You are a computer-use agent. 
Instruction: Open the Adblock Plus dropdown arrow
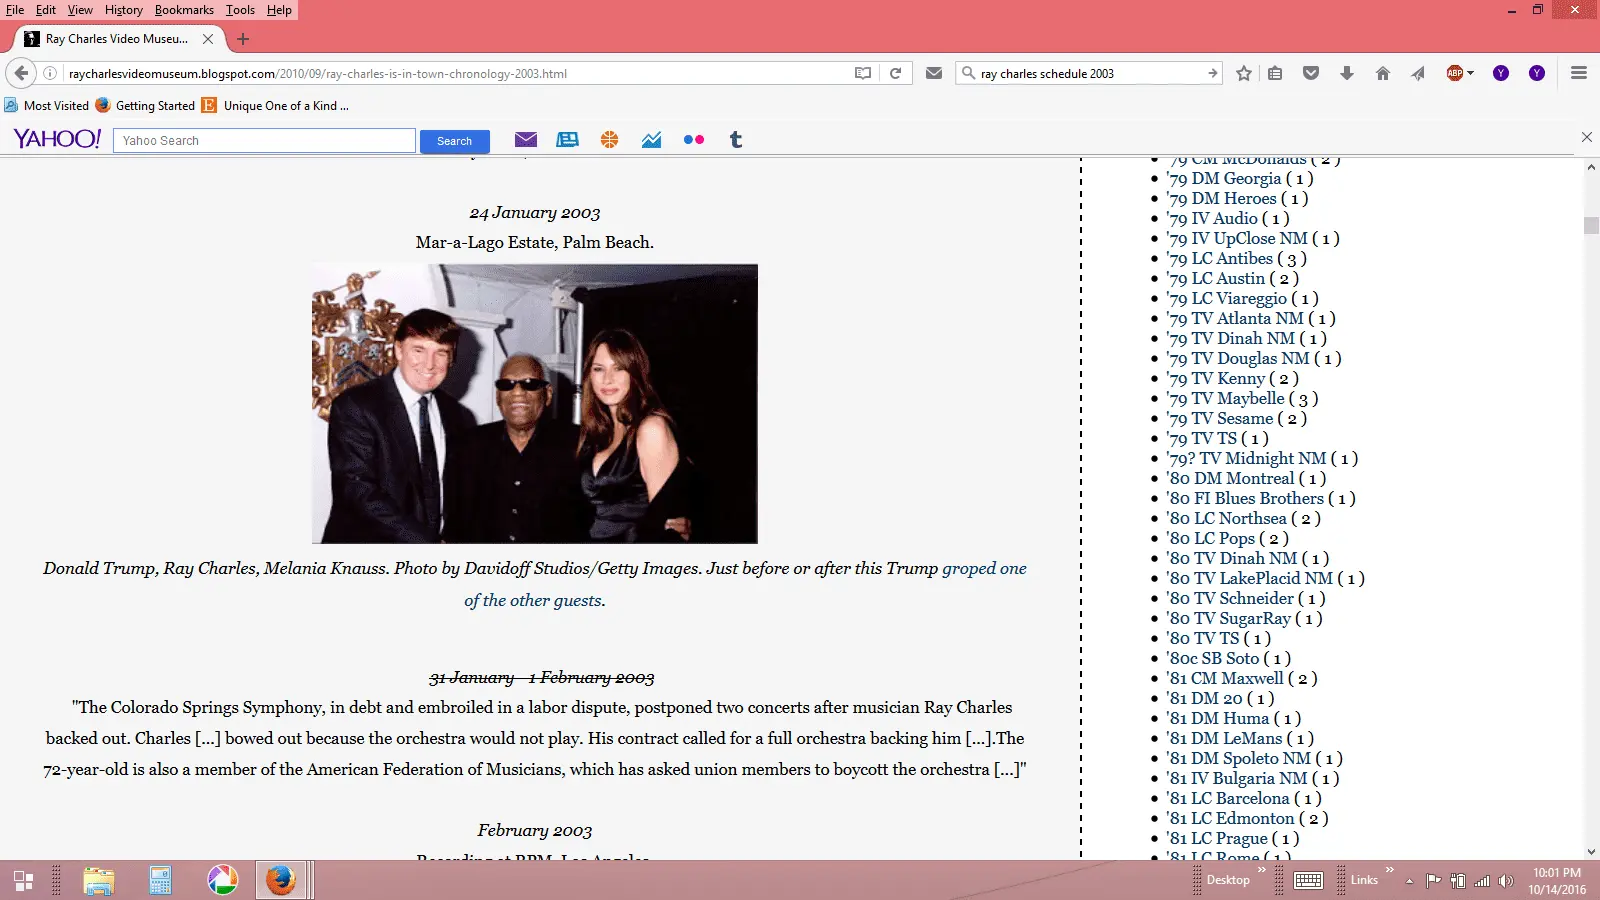click(1471, 73)
